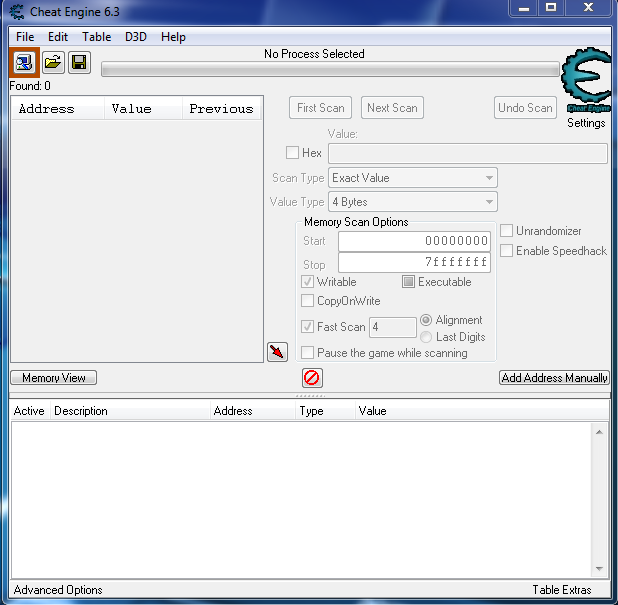Open the Scan Type dropdown
The height and width of the screenshot is (605, 618).
413,178
